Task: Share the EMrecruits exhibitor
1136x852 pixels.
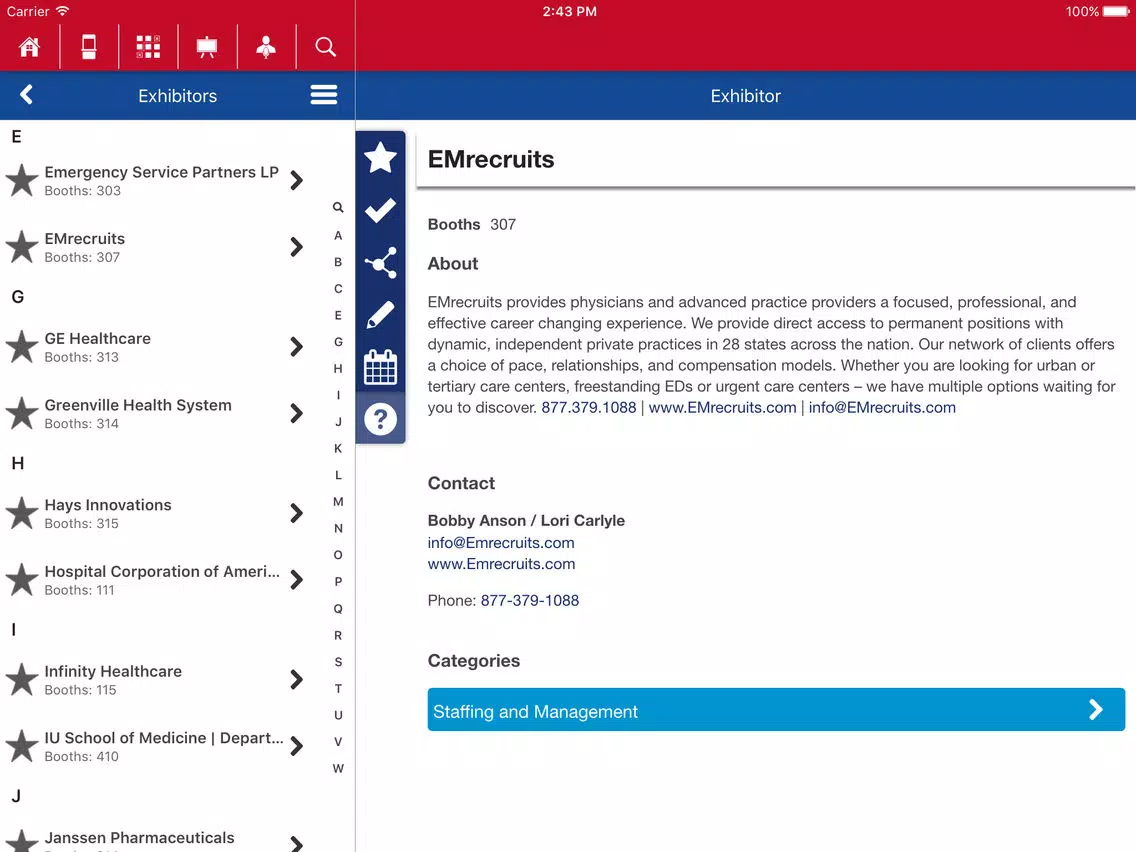Action: tap(380, 262)
